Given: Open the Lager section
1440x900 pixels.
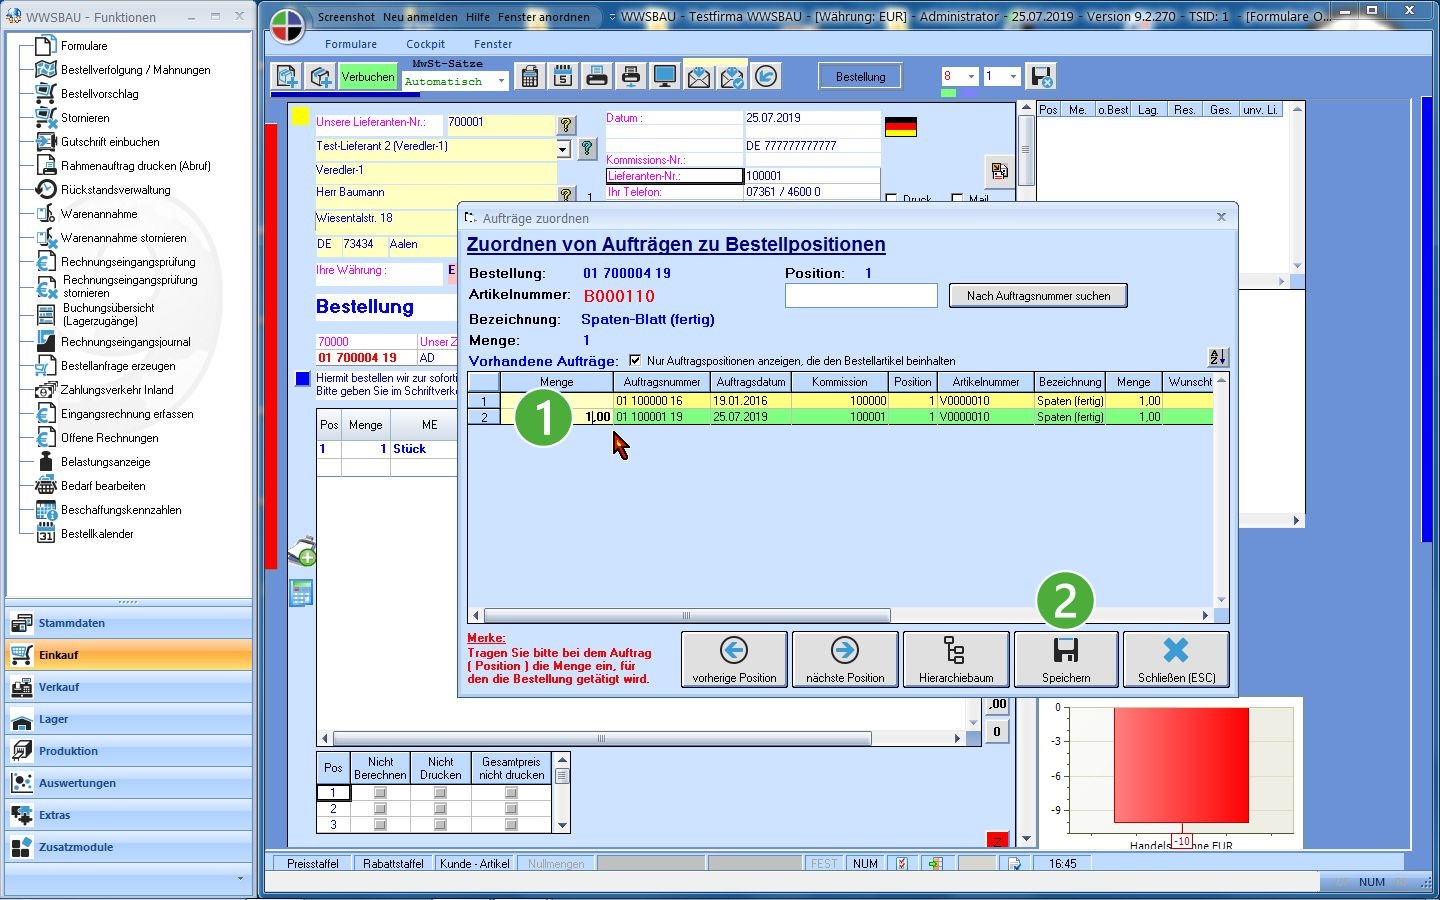Looking at the screenshot, I should click(129, 719).
